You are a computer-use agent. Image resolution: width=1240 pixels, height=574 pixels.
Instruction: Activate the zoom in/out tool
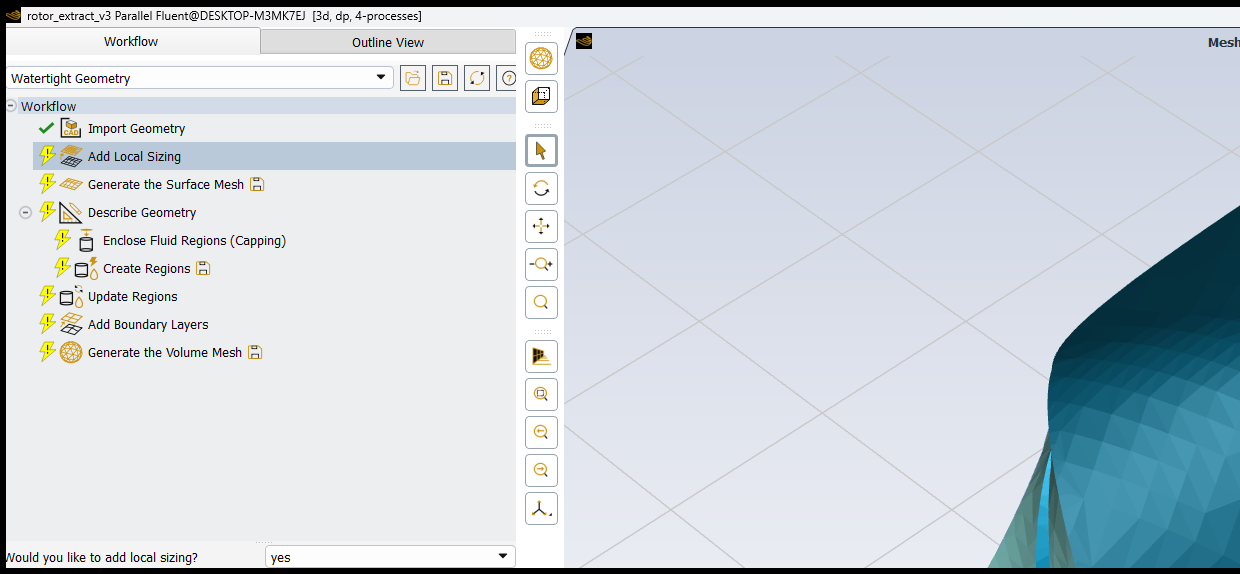541,265
